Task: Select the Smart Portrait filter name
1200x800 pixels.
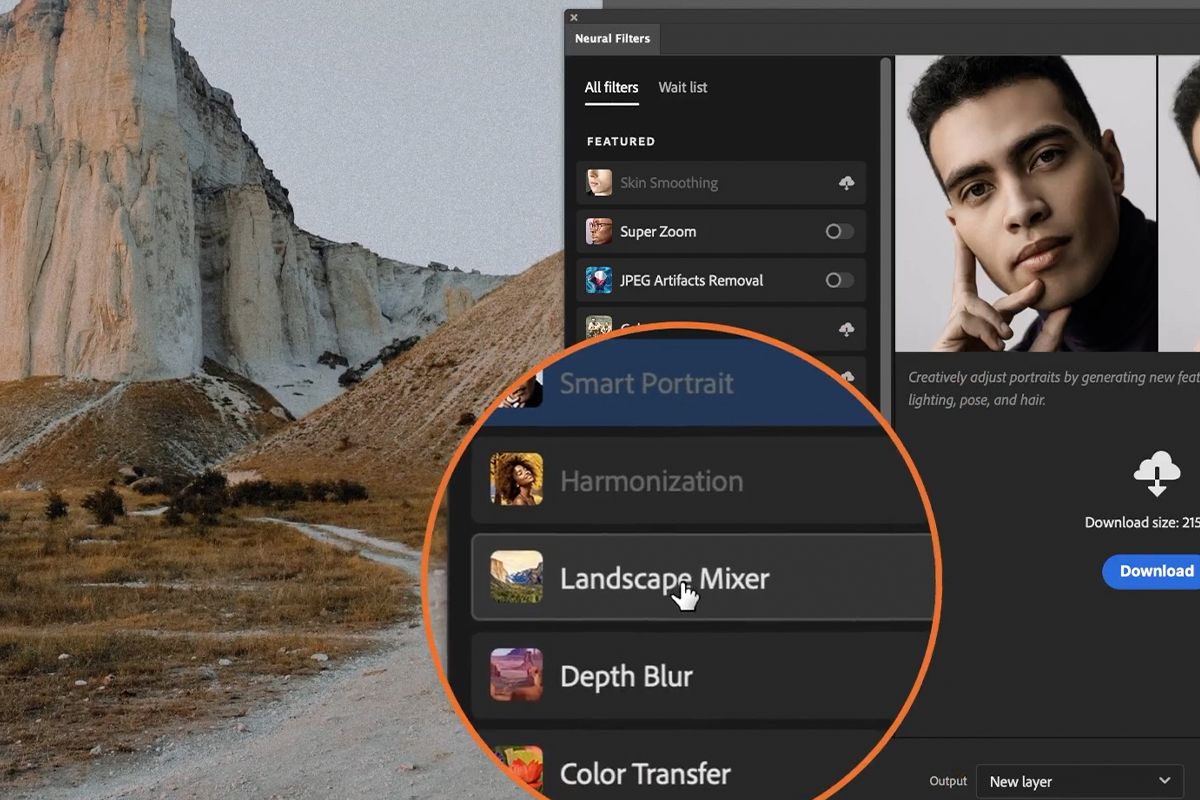Action: coord(646,384)
